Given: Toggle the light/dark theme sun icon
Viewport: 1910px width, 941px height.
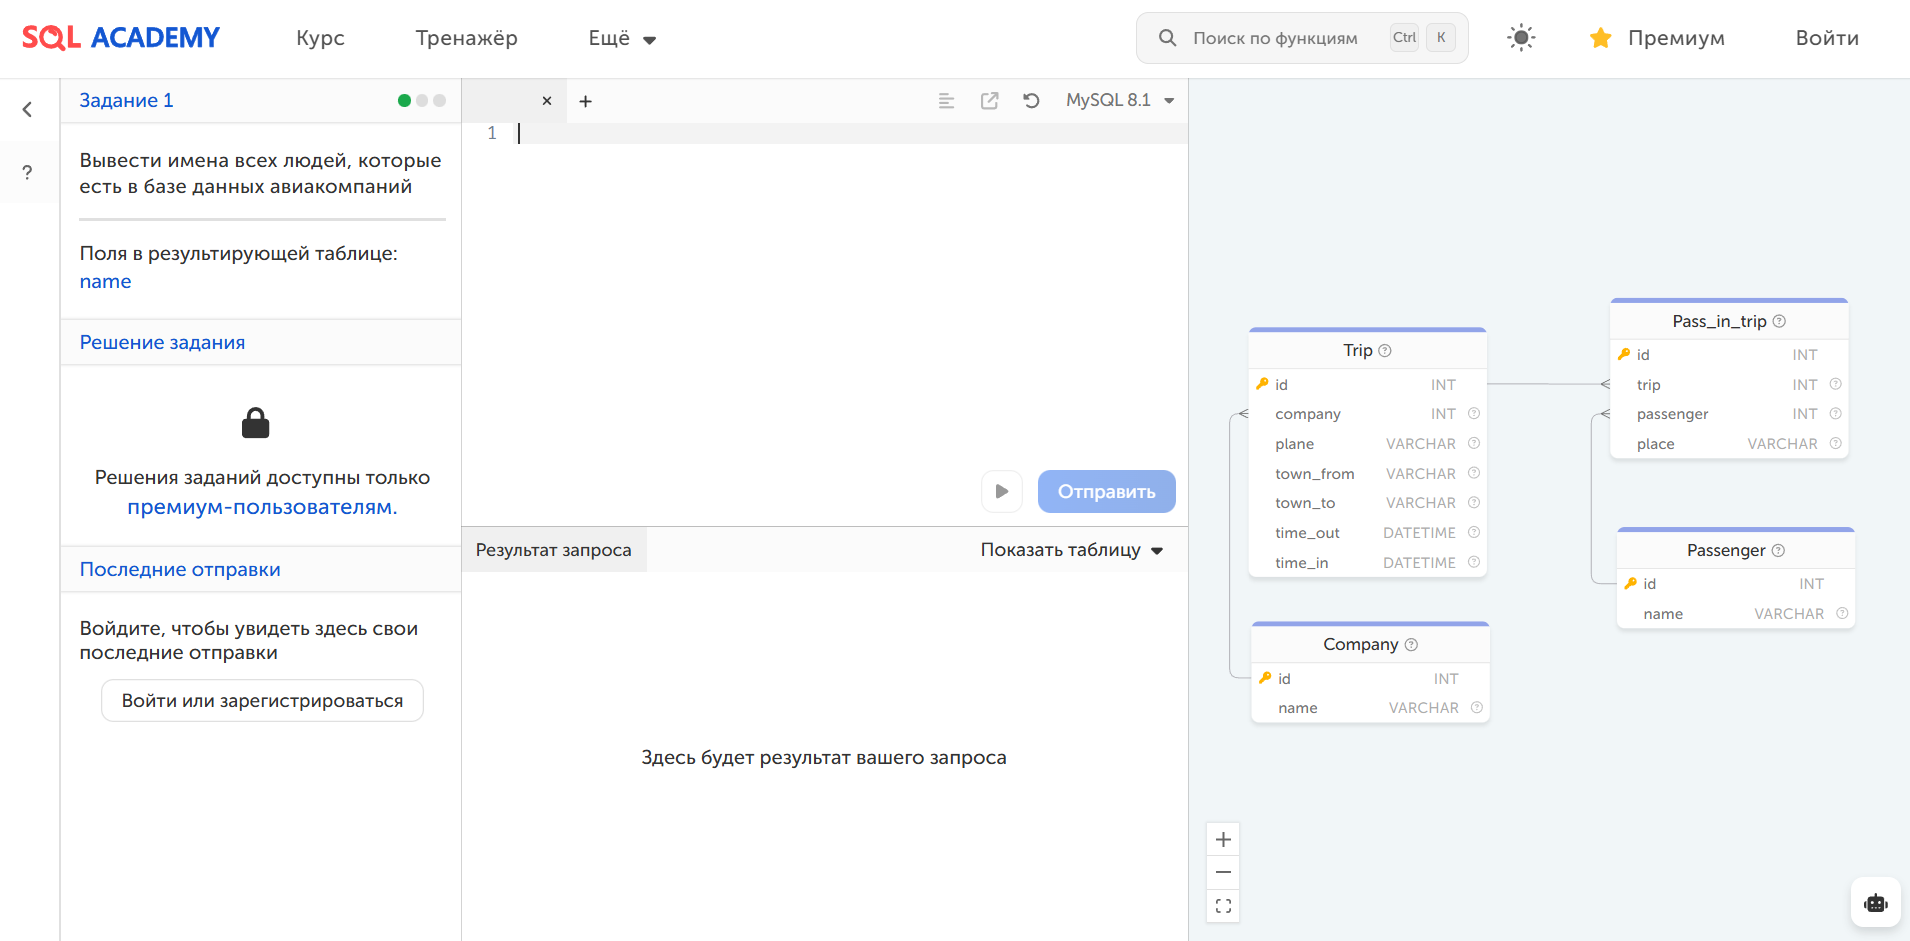Looking at the screenshot, I should pos(1520,38).
